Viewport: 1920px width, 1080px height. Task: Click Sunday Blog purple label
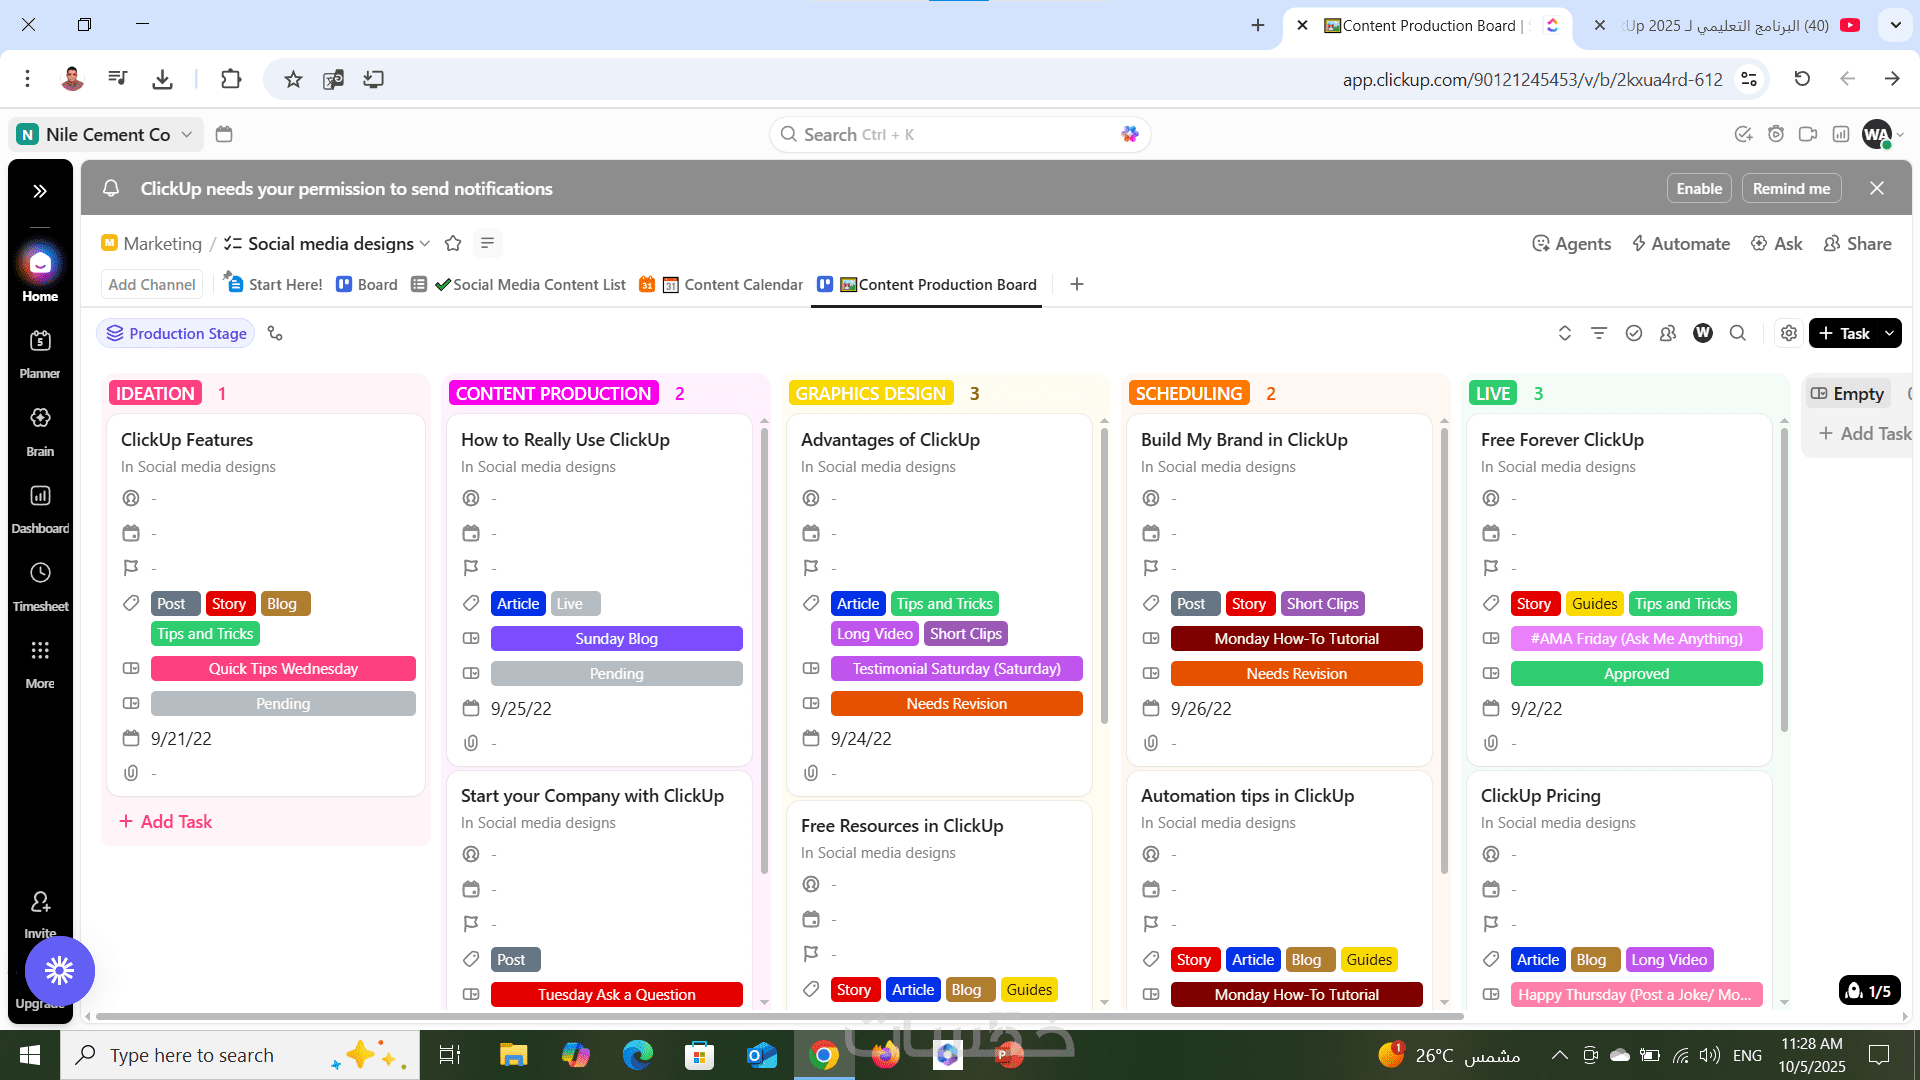click(616, 638)
